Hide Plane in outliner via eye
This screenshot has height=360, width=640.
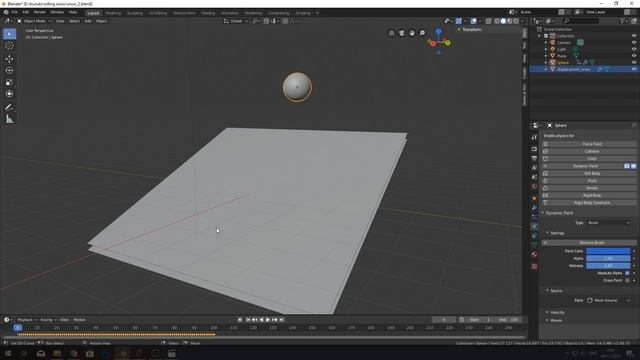[x=634, y=56]
